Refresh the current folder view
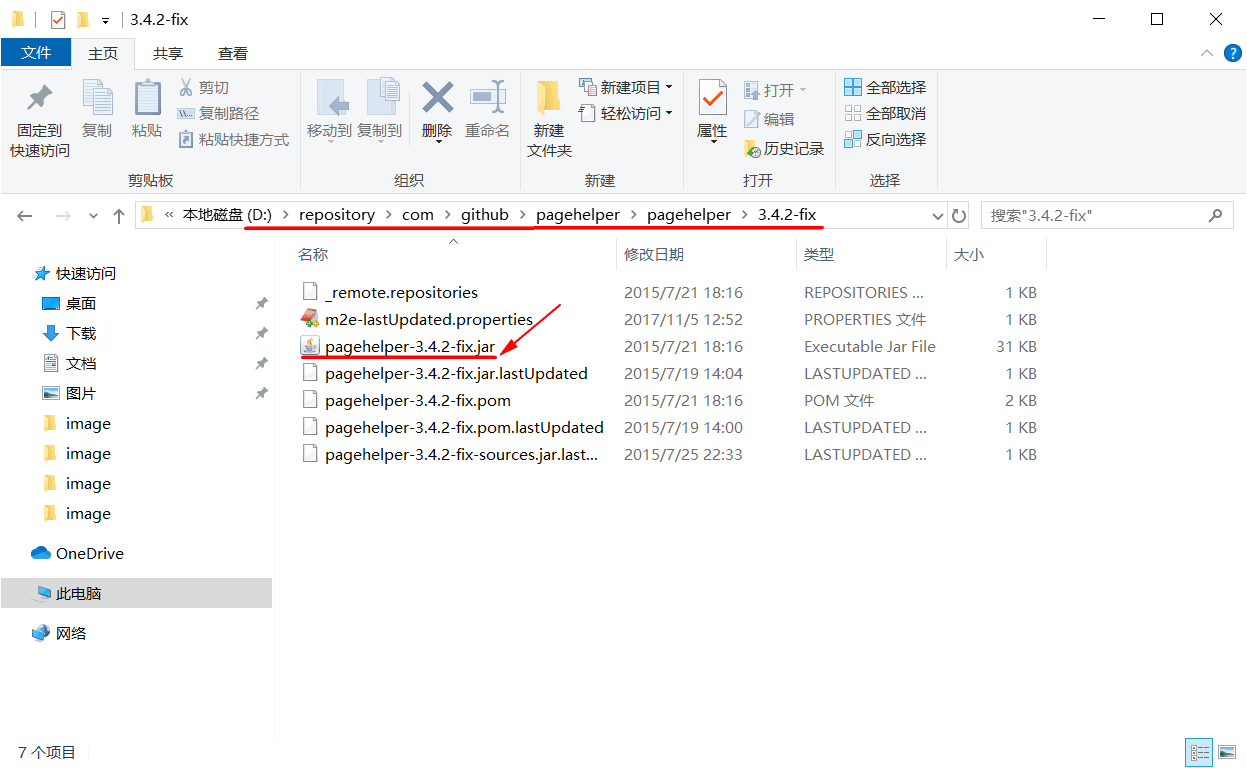 pos(959,215)
